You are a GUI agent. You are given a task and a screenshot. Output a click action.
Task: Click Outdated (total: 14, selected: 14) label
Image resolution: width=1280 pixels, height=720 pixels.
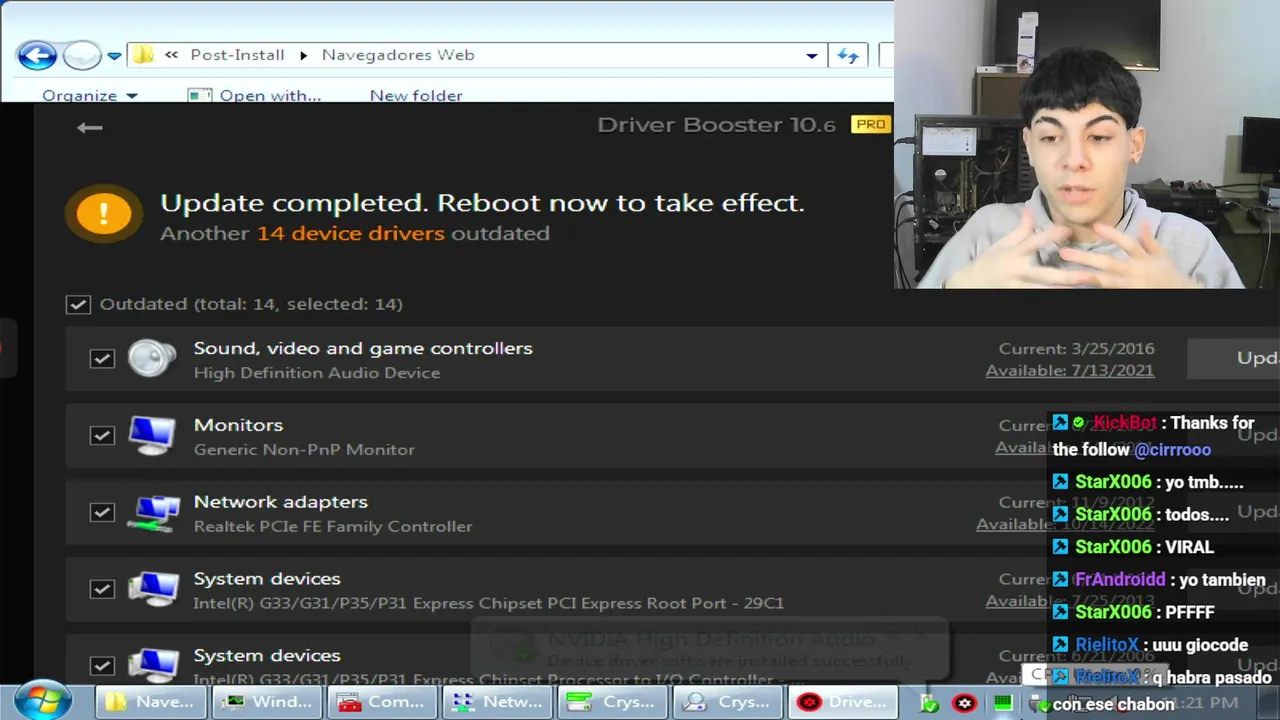251,304
